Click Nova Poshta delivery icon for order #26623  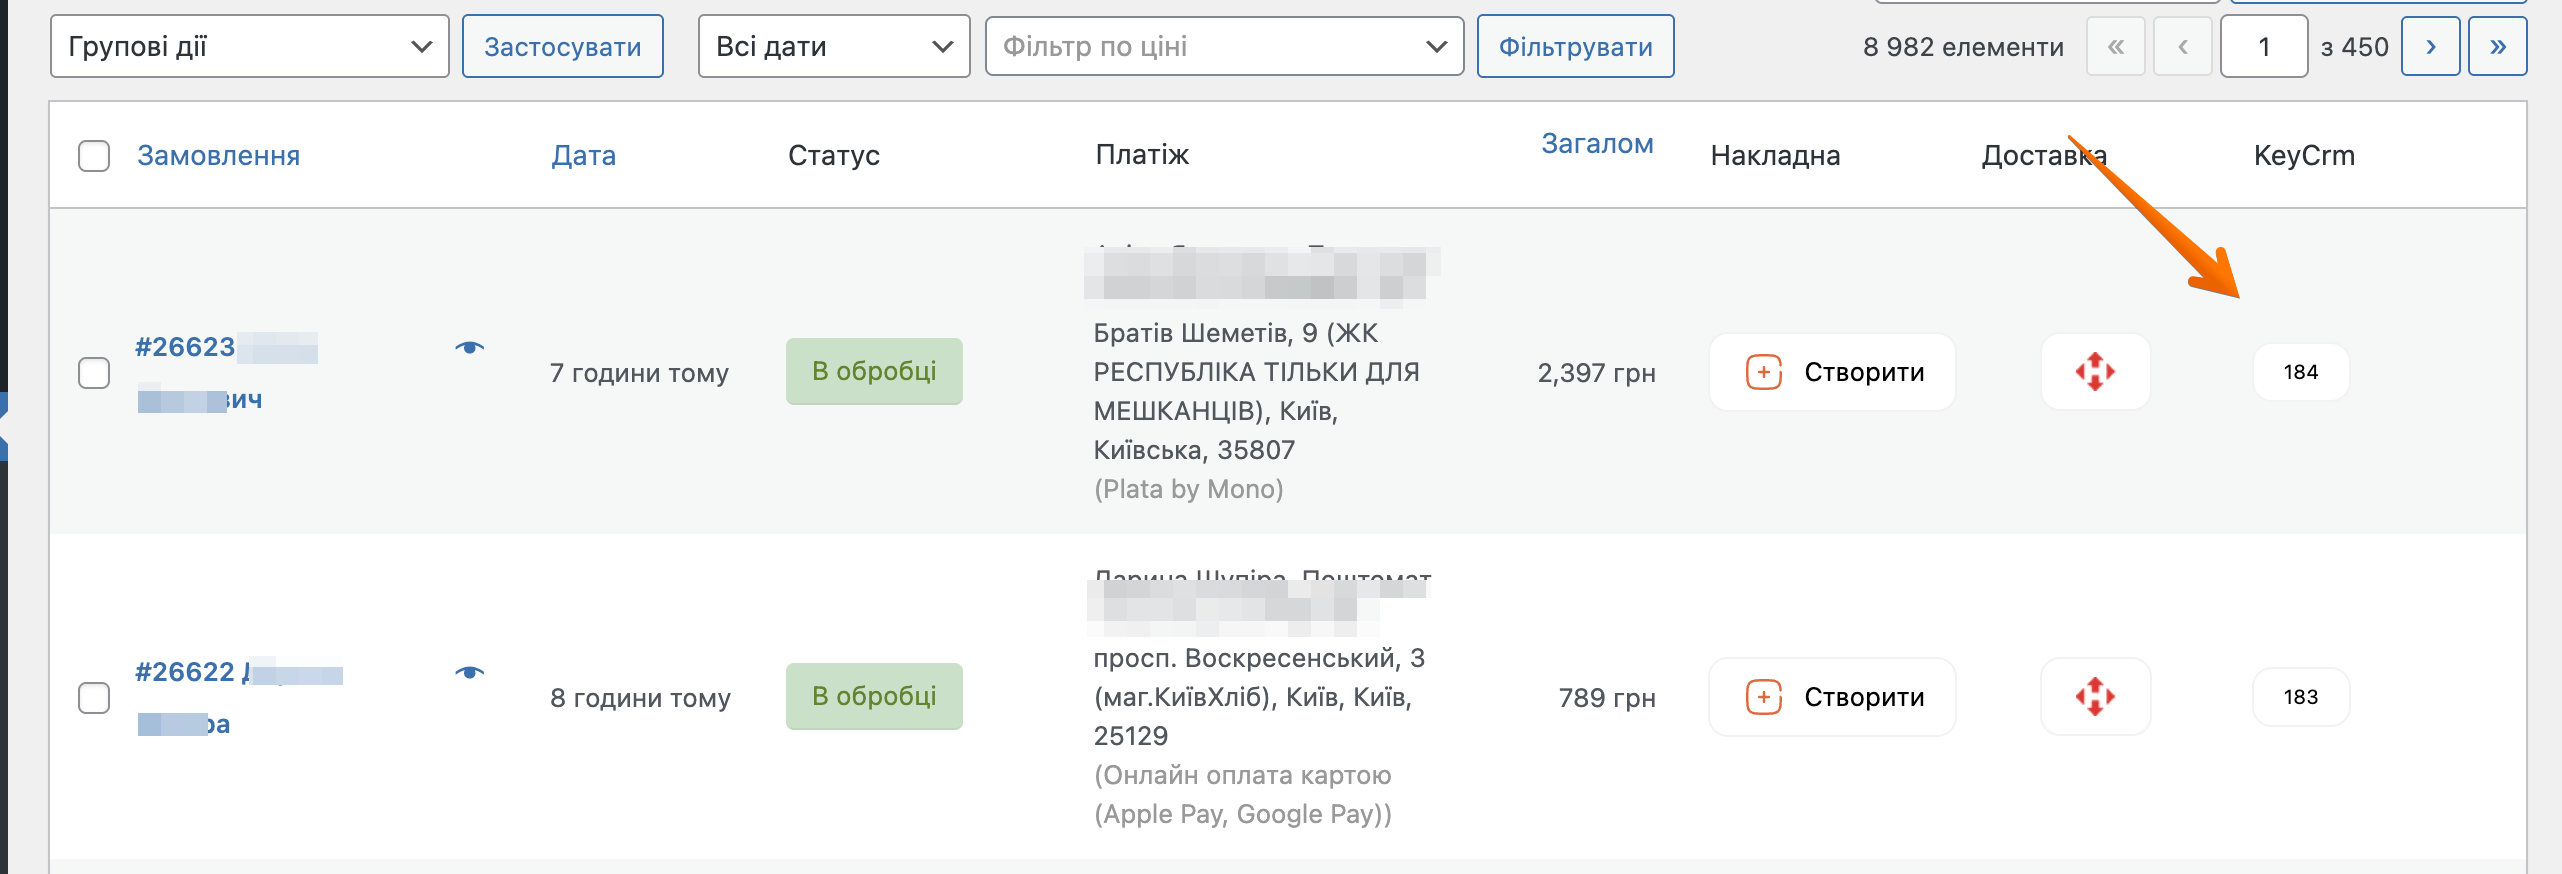click(2095, 372)
